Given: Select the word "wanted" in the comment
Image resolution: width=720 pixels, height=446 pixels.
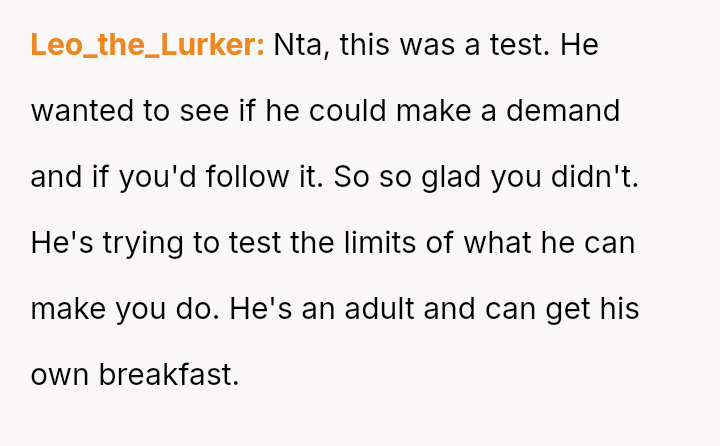Looking at the screenshot, I should point(82,111).
